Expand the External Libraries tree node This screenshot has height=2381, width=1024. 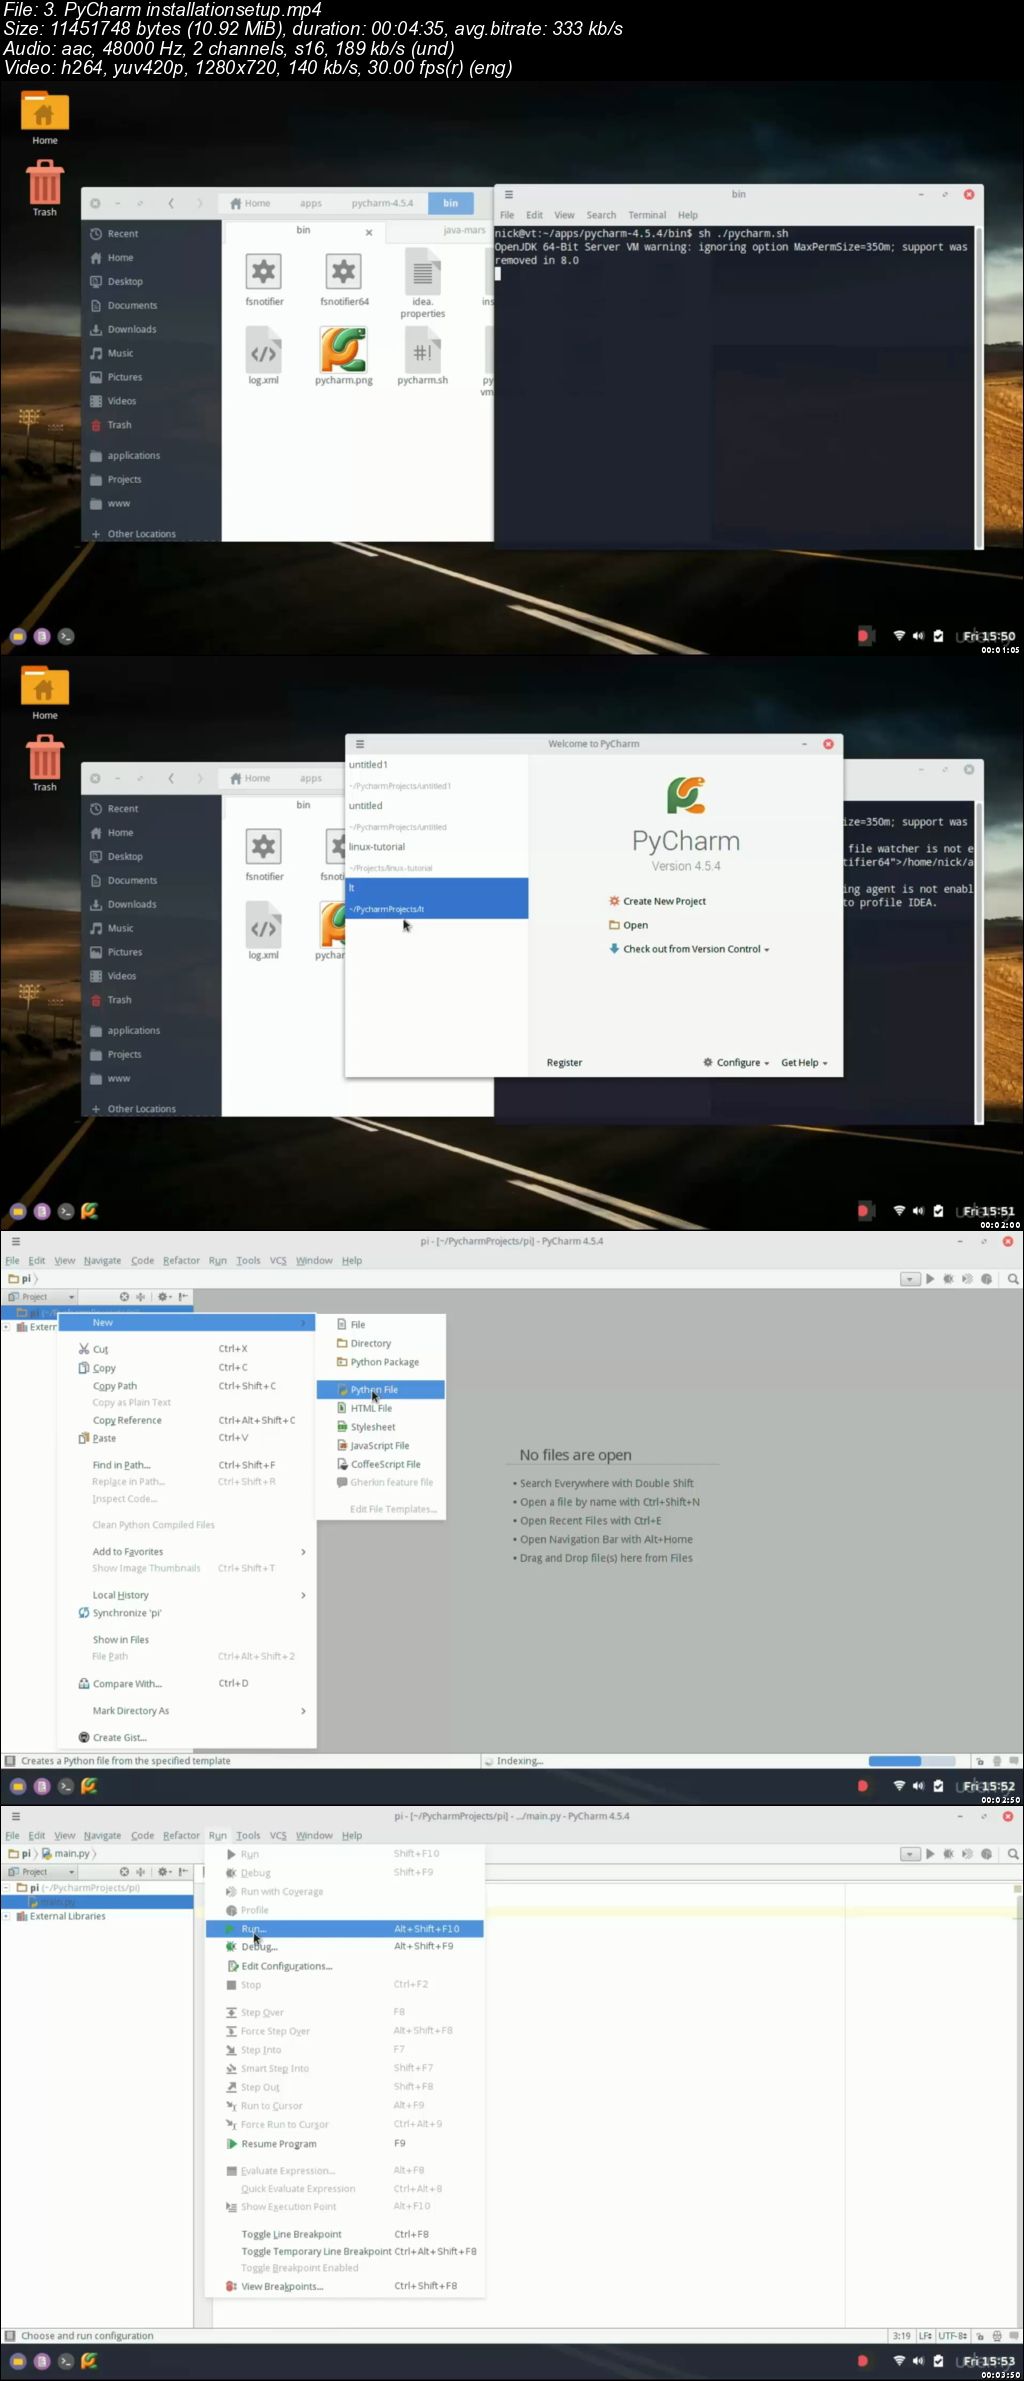coord(6,1917)
